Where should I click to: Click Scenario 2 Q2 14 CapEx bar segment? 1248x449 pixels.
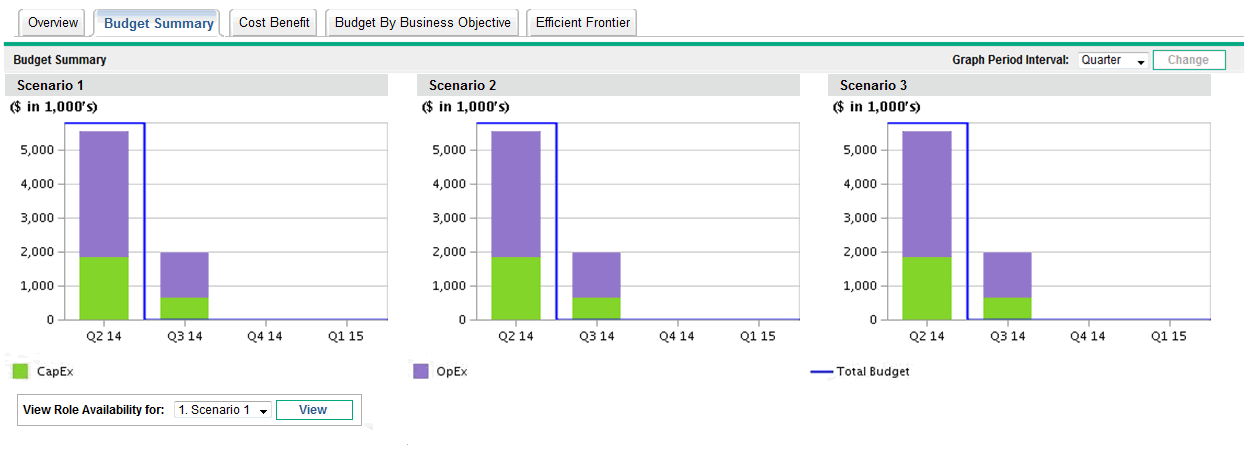tap(515, 288)
